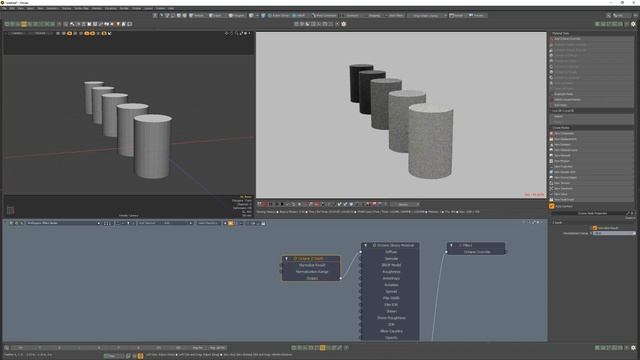Image resolution: width=640 pixels, height=360 pixels.
Task: Click the first orange icon in the 3D viewport header
Action: pyautogui.click(x=69, y=33)
